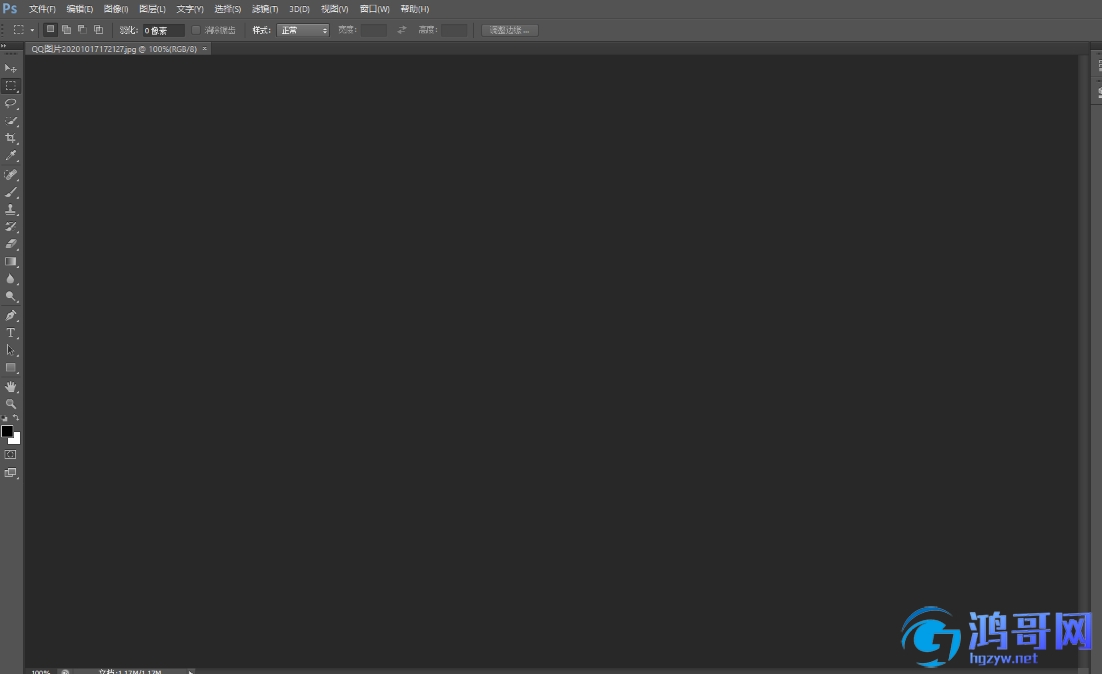
Task: Select the Blur tool
Action: pos(11,279)
